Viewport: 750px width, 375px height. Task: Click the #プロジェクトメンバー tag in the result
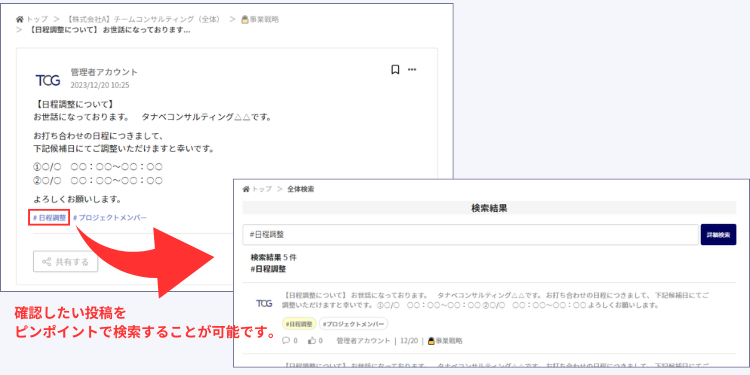353,324
